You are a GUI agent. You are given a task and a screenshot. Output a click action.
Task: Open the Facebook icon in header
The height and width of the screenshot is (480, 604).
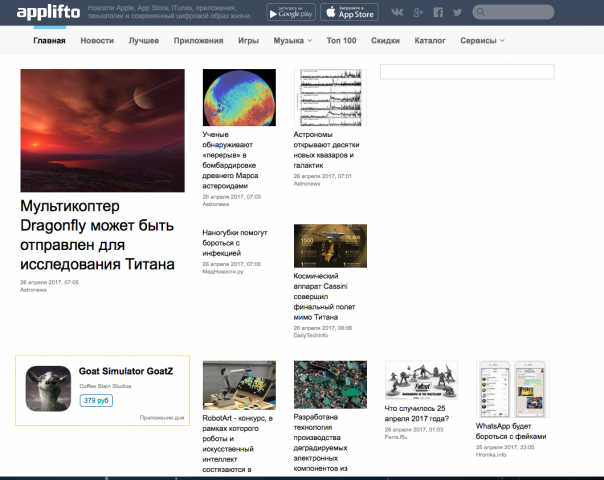point(438,12)
